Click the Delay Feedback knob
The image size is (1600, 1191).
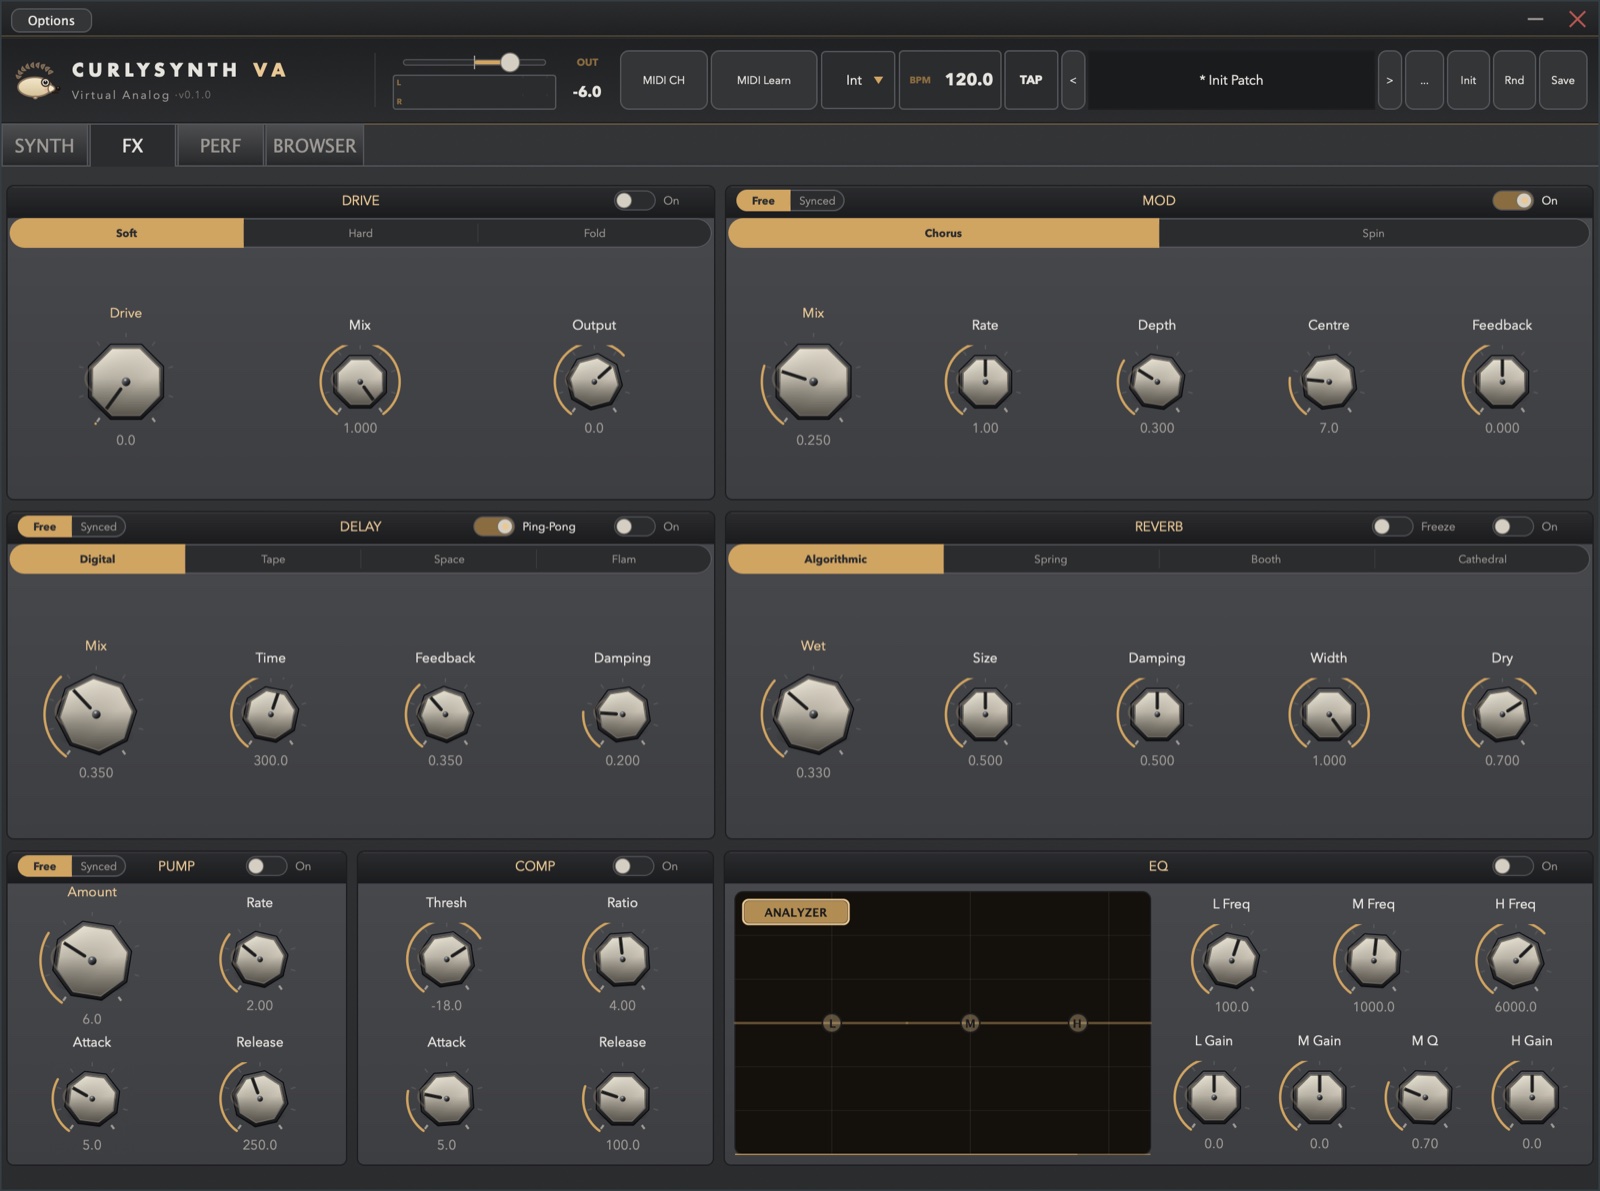point(445,714)
